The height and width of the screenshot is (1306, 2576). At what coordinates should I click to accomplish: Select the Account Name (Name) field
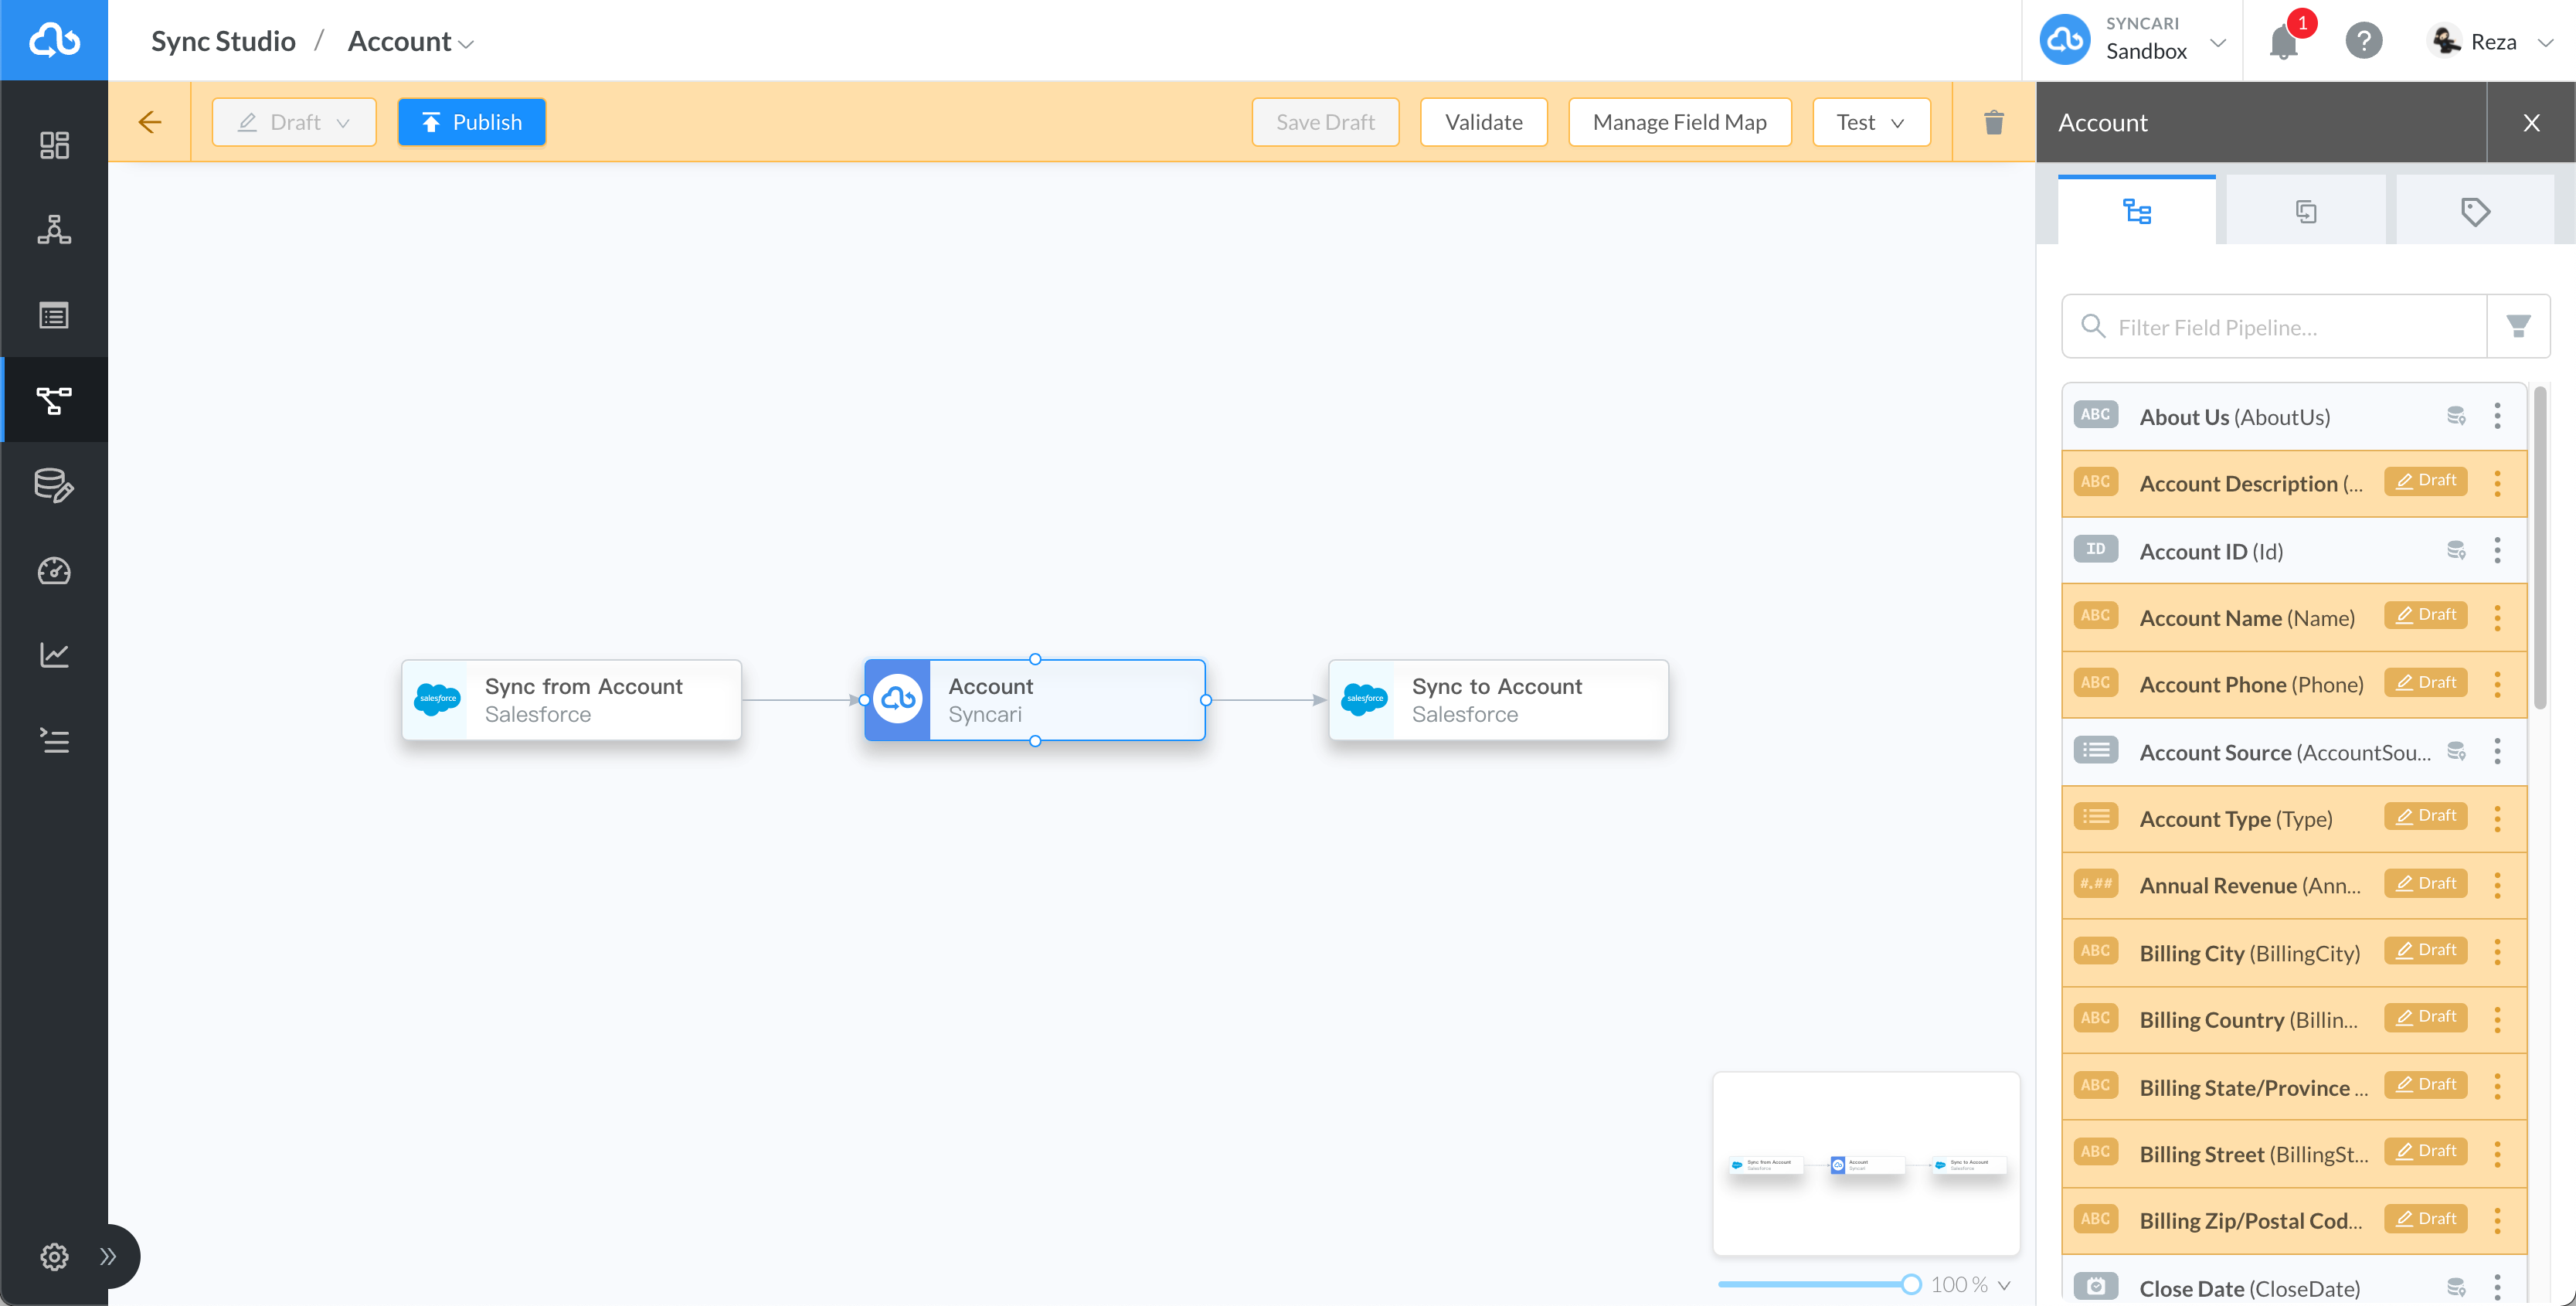click(x=2294, y=617)
